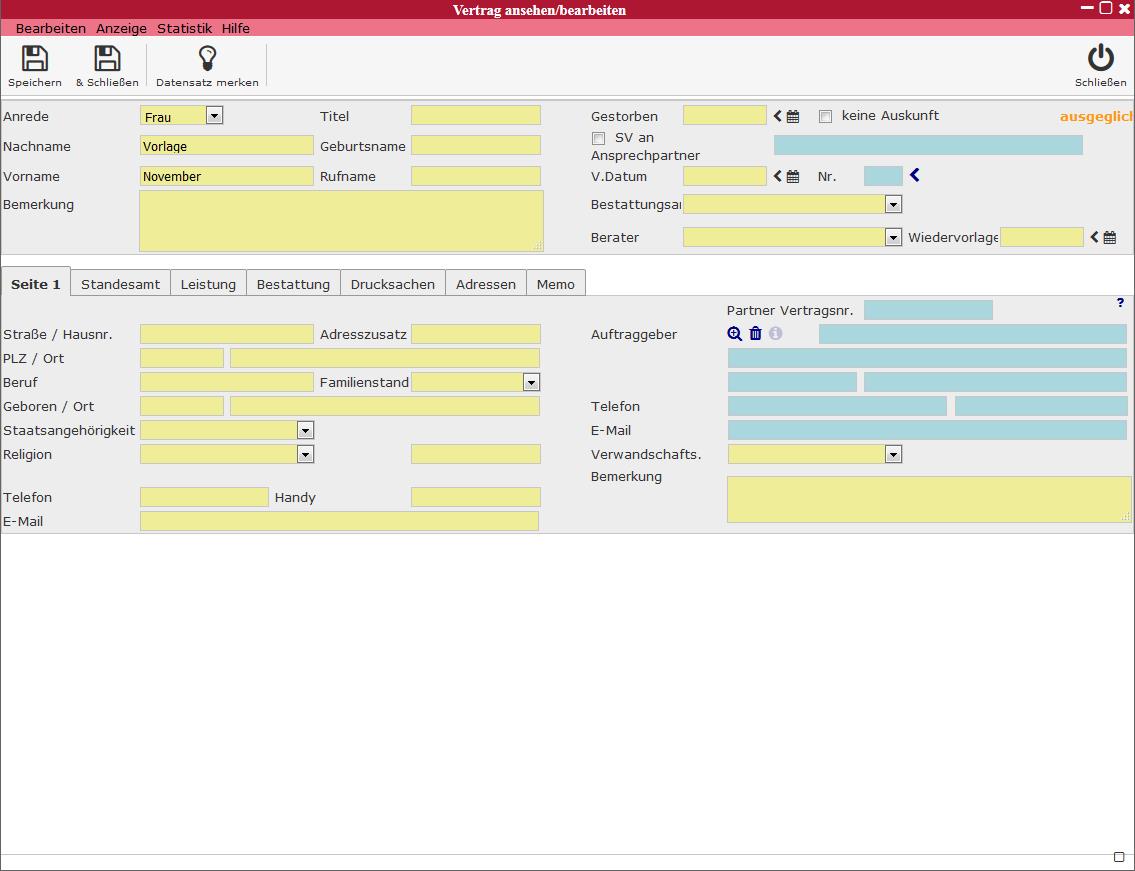Toggle the SV an Ansprechpartner checkbox

pos(598,139)
